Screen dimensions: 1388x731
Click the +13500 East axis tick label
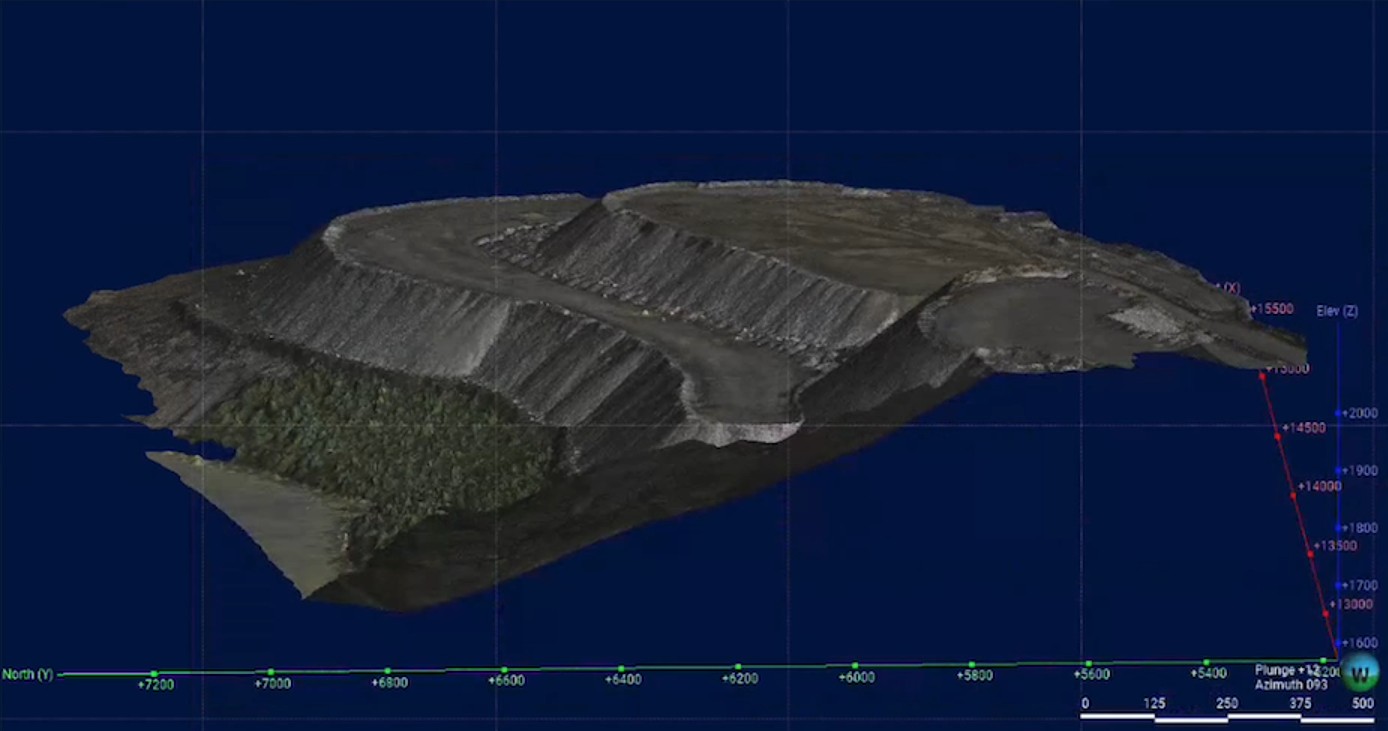click(x=1335, y=546)
